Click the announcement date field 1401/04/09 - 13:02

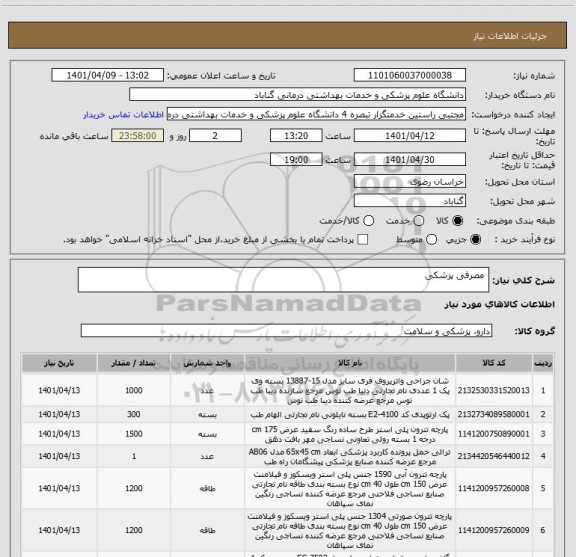click(108, 75)
